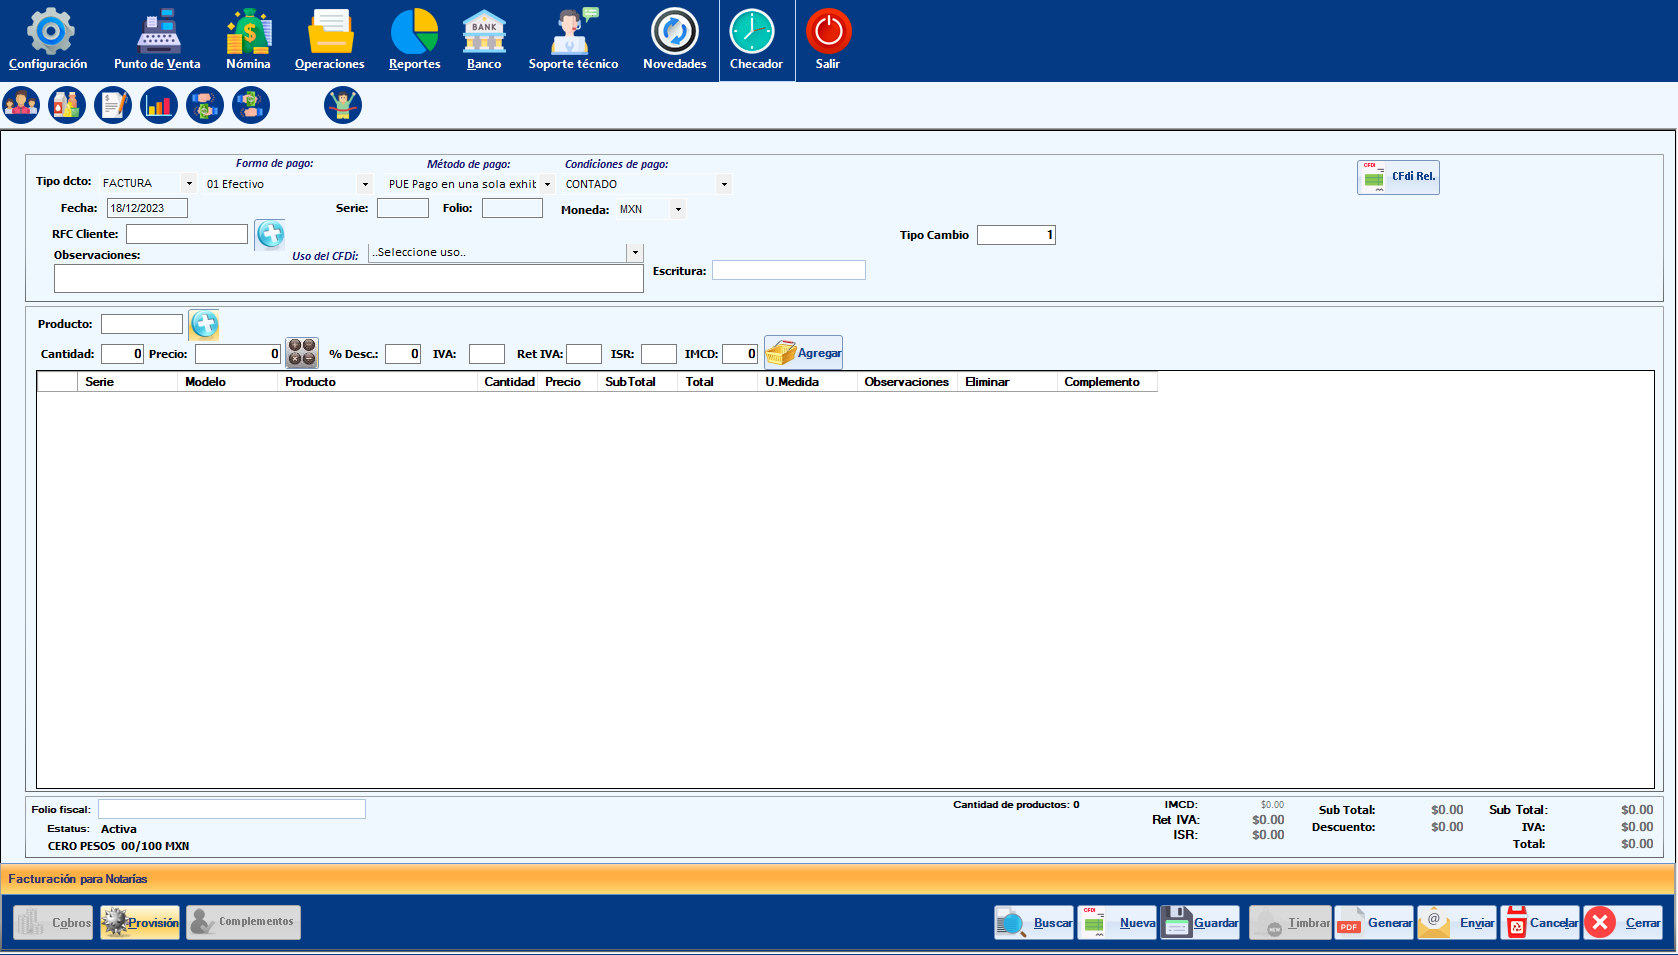
Task: Expand the Uso del CFDi selector
Action: pos(635,253)
